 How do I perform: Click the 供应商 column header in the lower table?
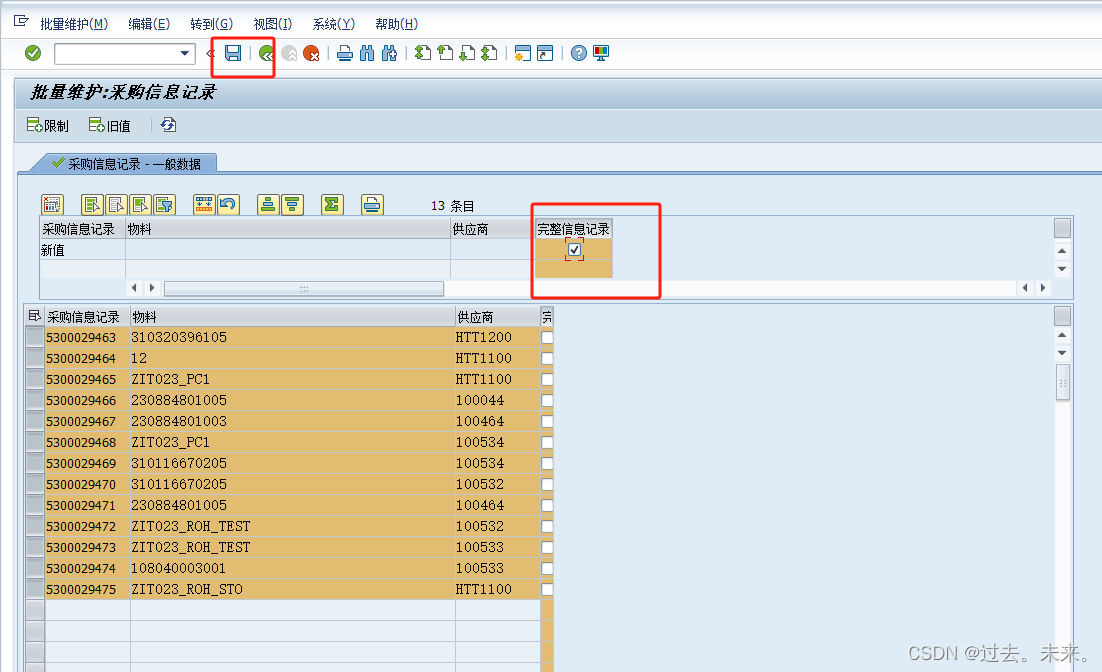pyautogui.click(x=498, y=317)
